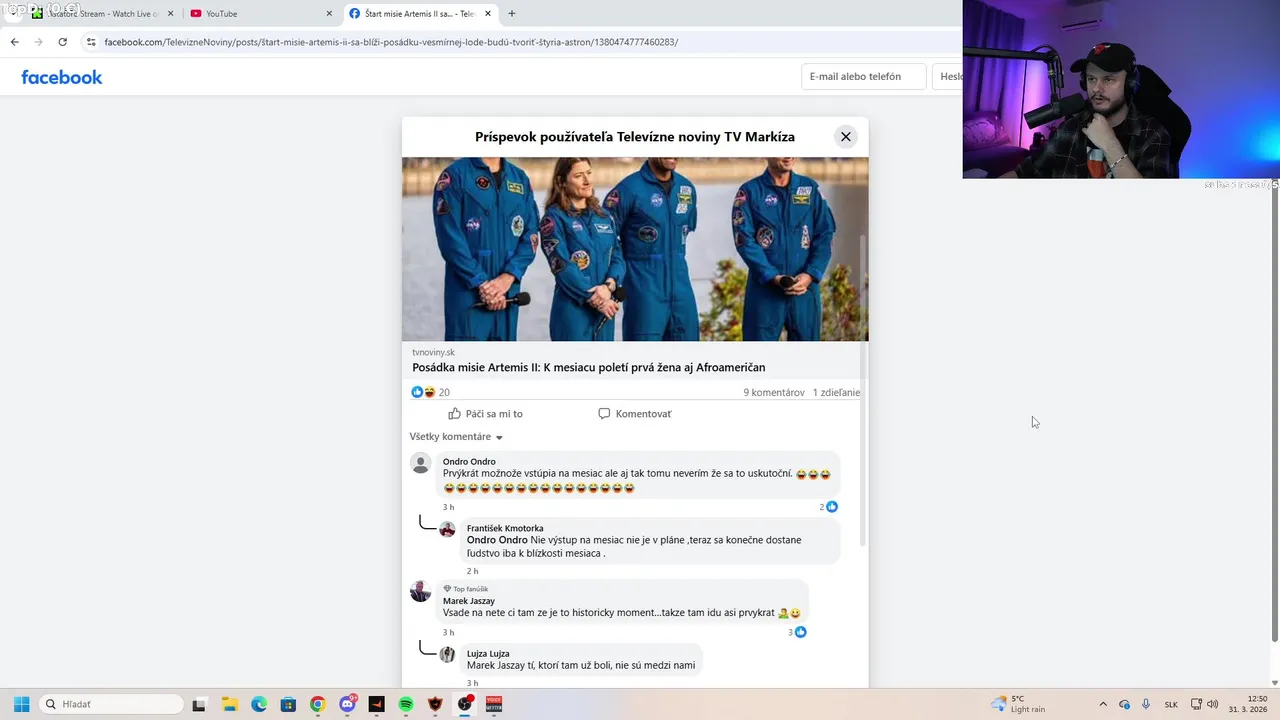Click the 3 h timestamp under Ondro Ondro's comment
Screen dimensions: 1280x720
[x=448, y=507]
